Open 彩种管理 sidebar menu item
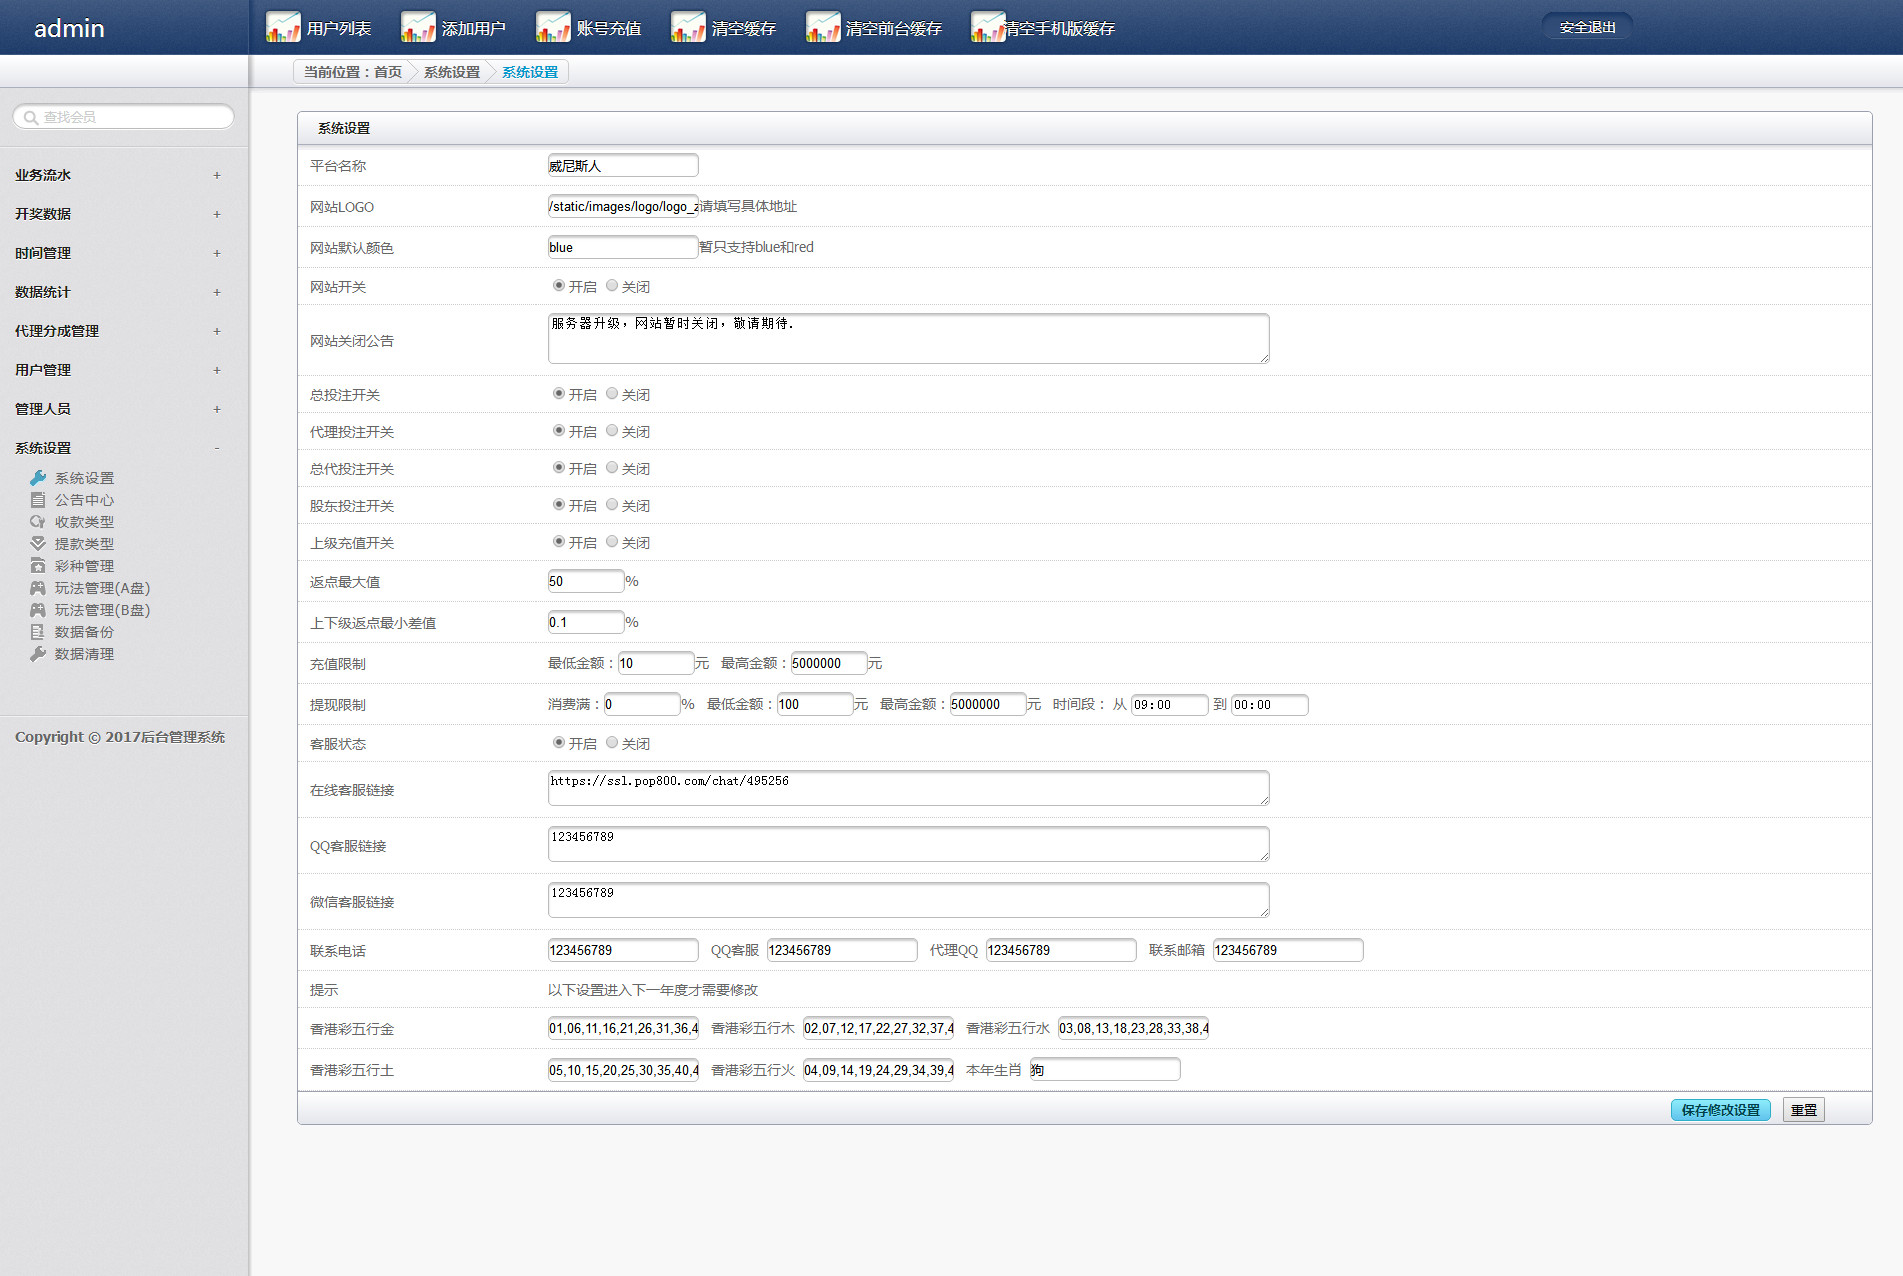Screen dimensions: 1903x1276 (x=84, y=566)
